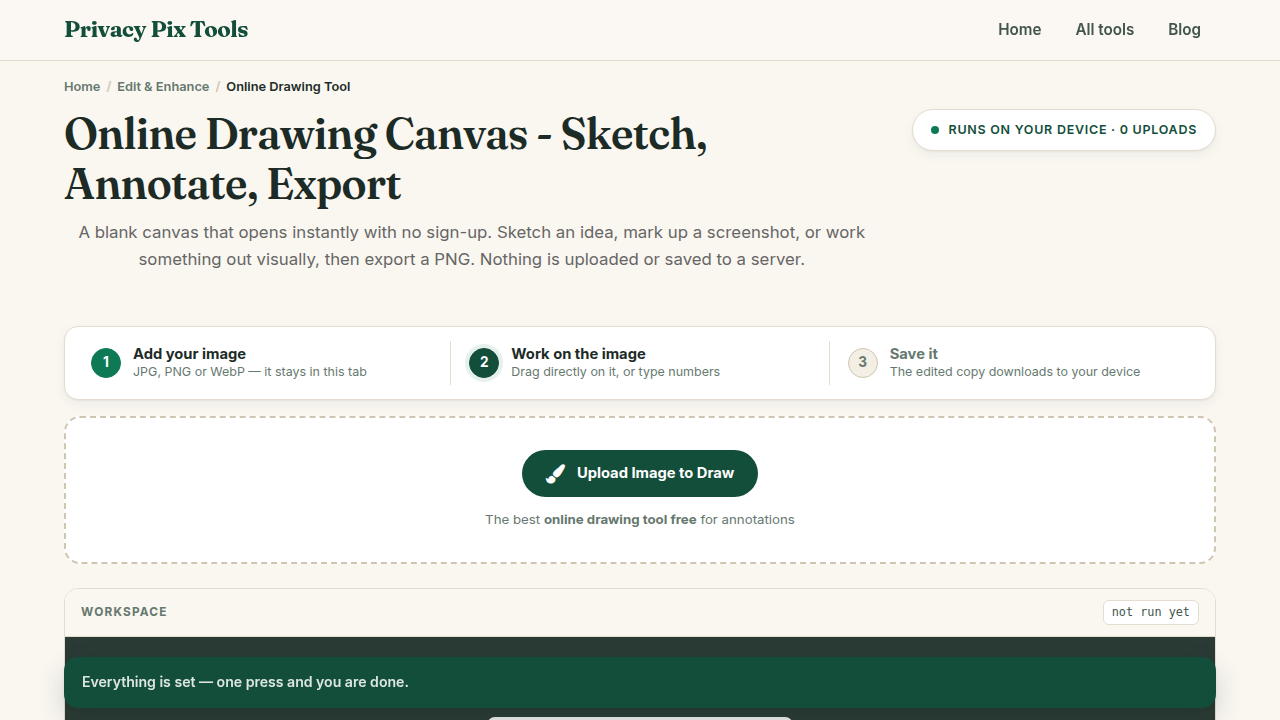The image size is (1280, 720).
Task: Select step 1 number circle
Action: point(106,363)
